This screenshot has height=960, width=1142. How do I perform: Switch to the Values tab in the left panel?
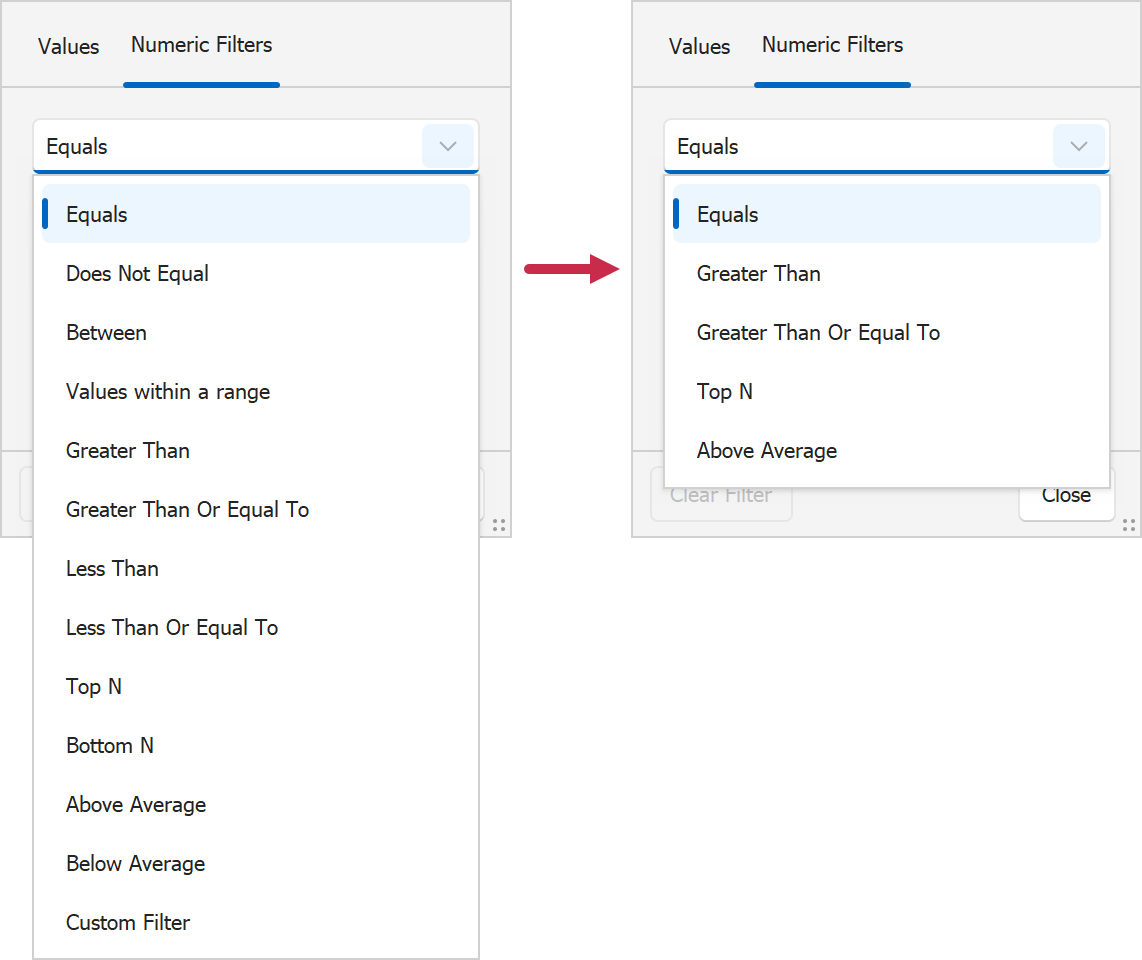[x=69, y=46]
